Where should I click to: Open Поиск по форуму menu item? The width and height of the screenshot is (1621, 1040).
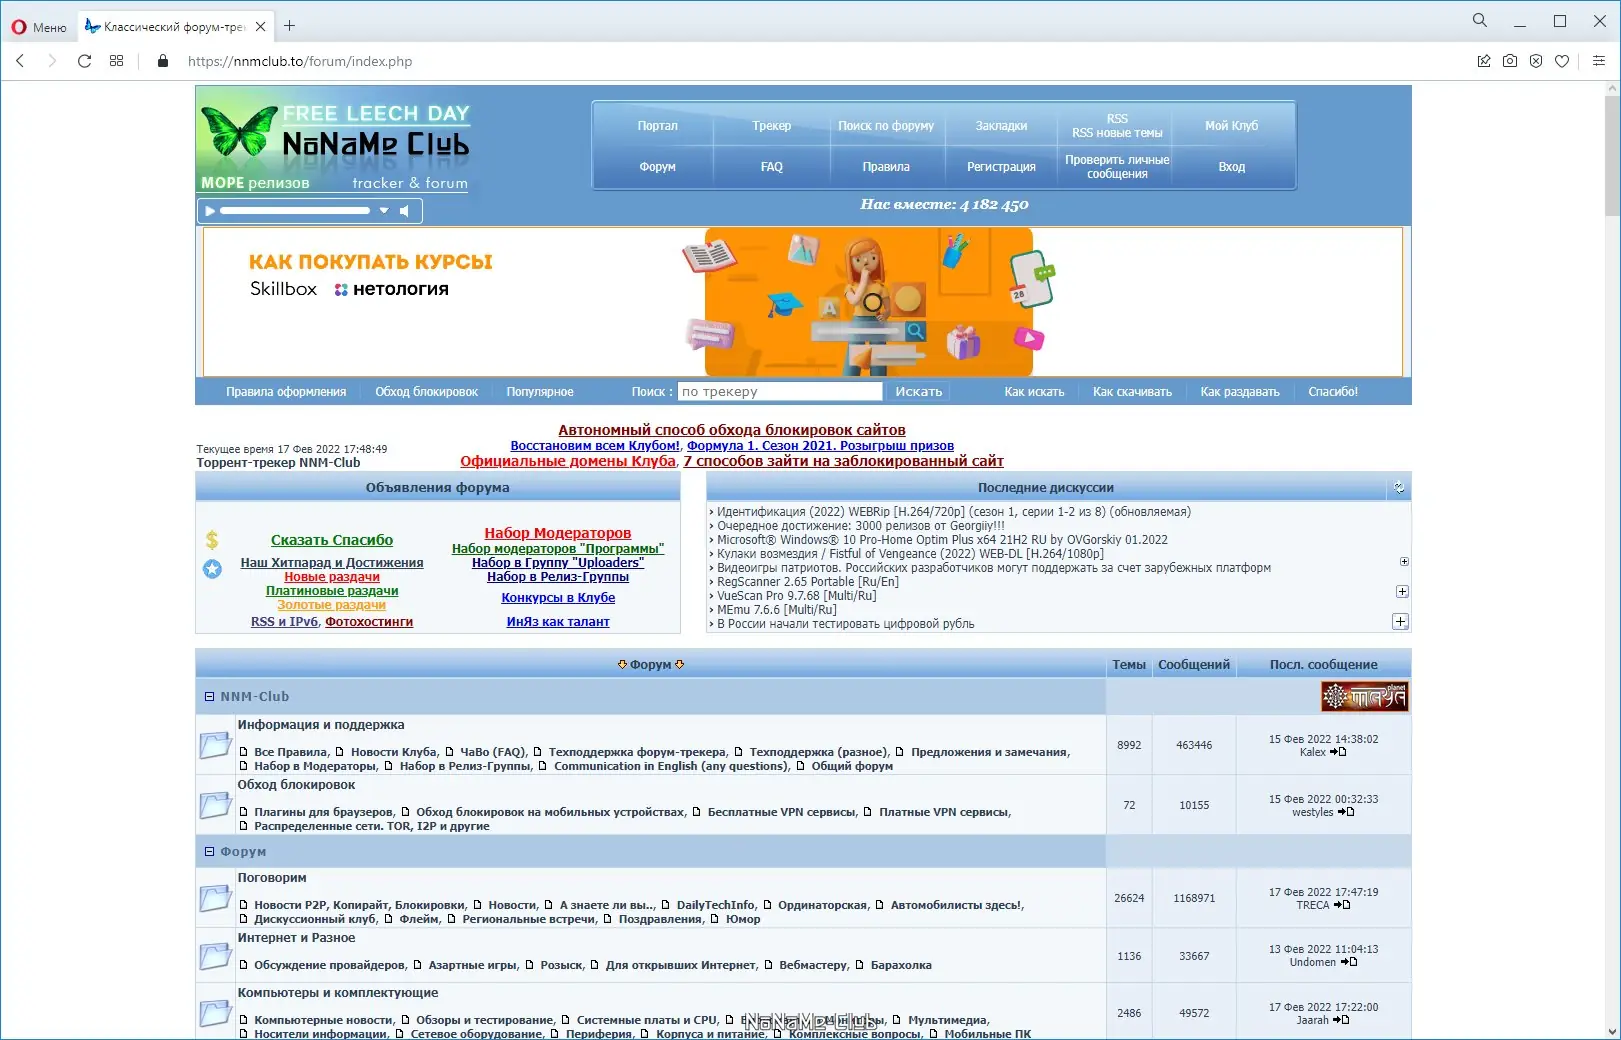(886, 126)
